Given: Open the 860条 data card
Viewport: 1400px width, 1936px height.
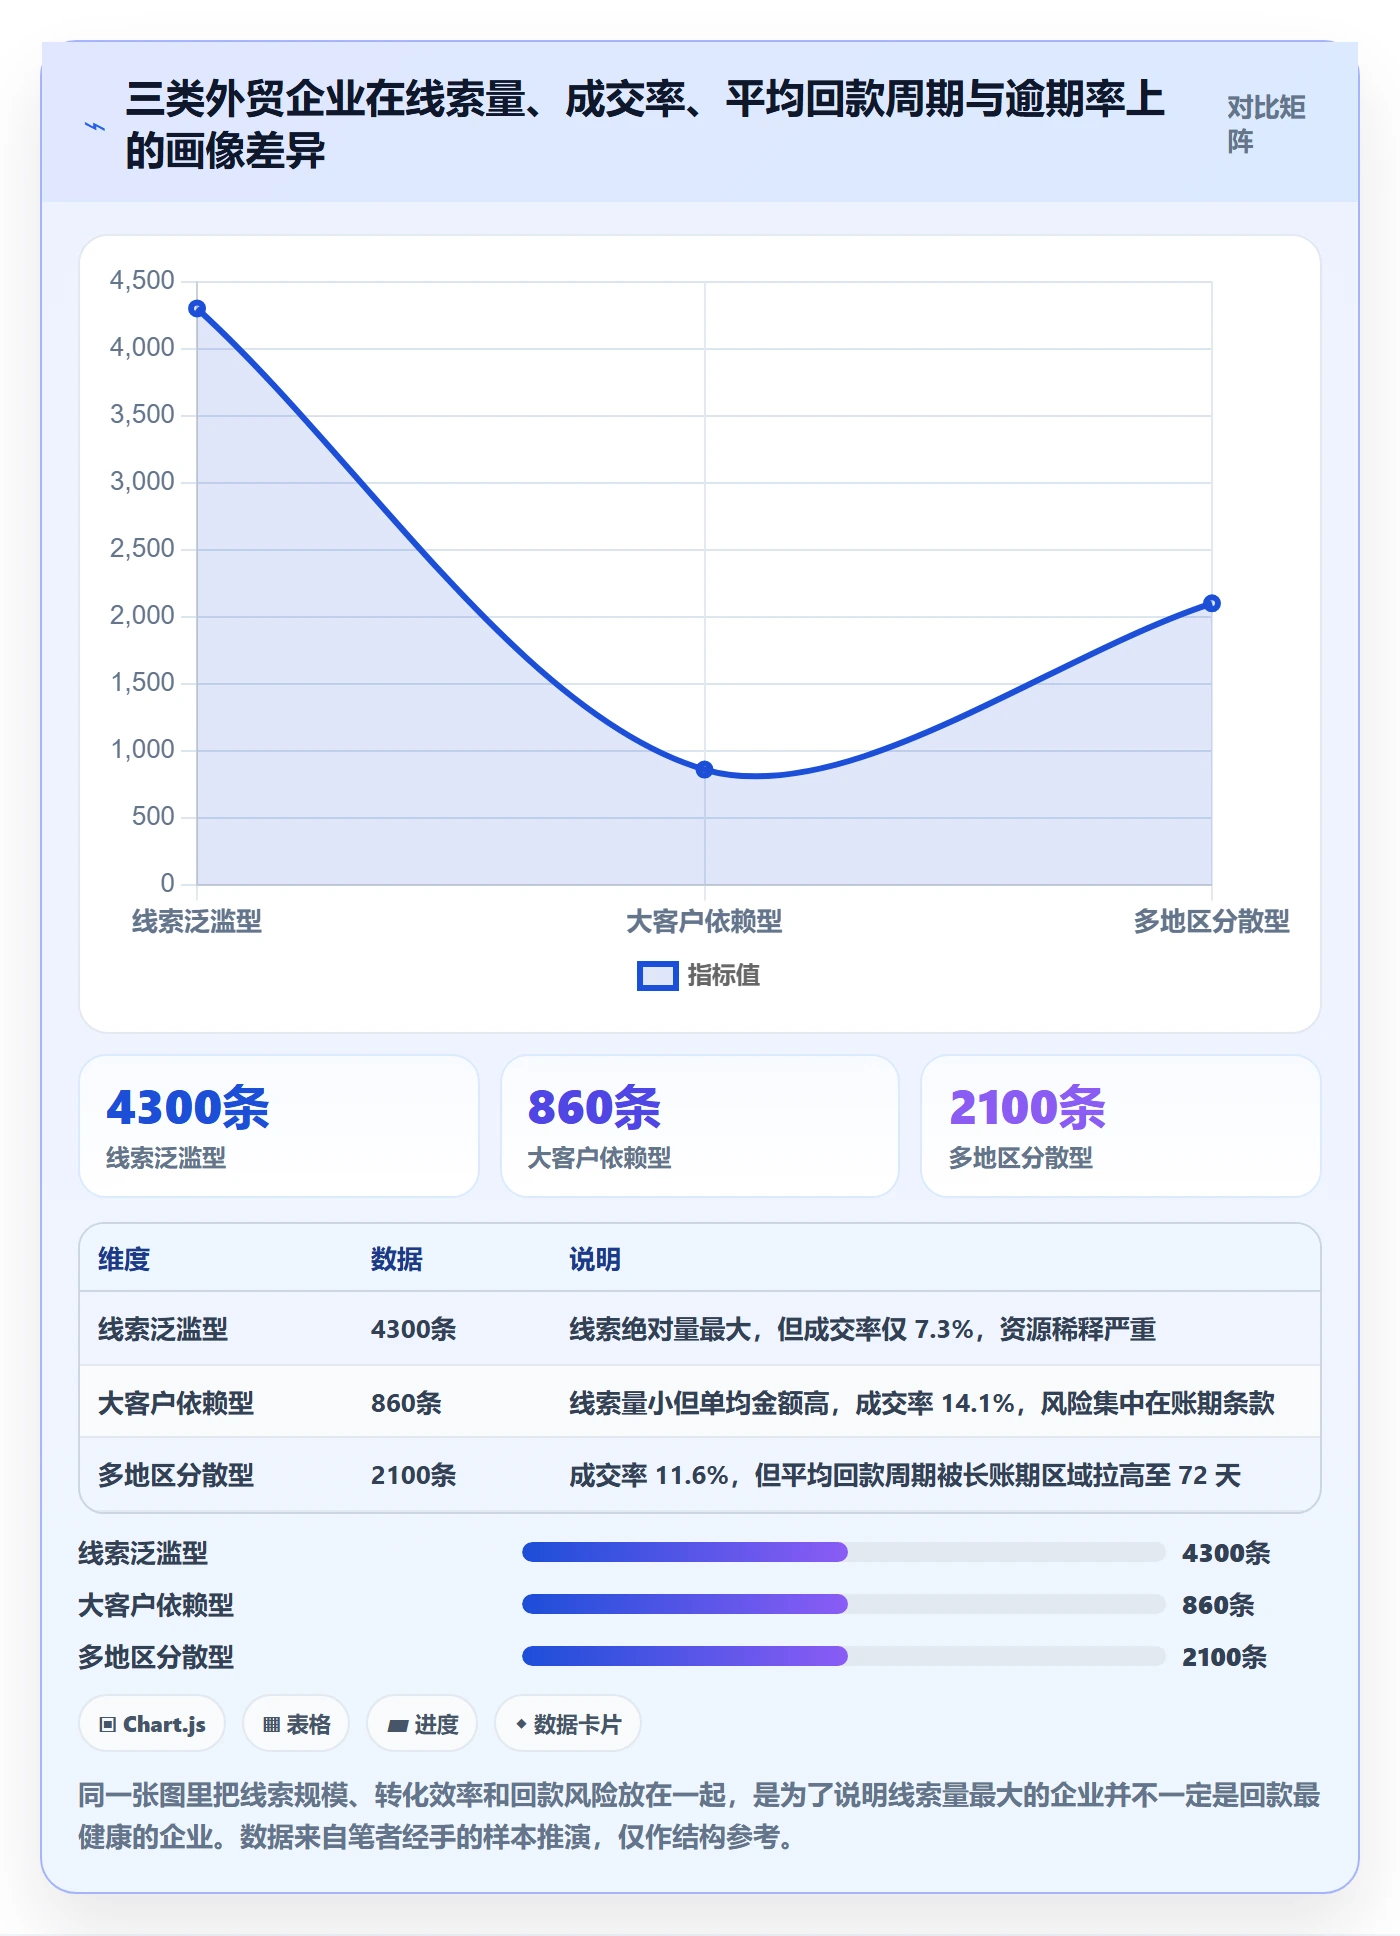Looking at the screenshot, I should click(x=700, y=1126).
